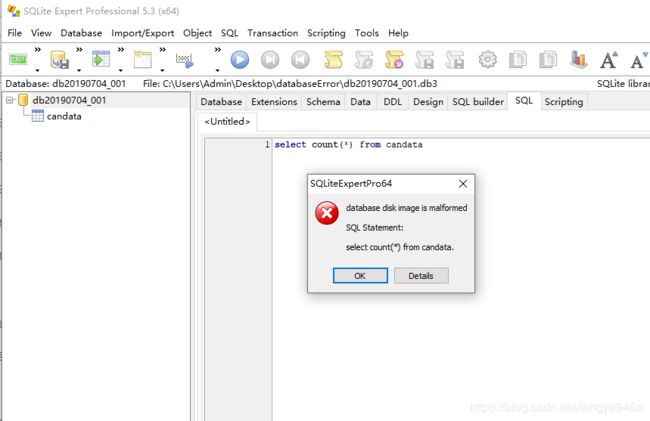Screen dimensions: 650x421
Task: Open the Database menu
Action: pos(81,33)
